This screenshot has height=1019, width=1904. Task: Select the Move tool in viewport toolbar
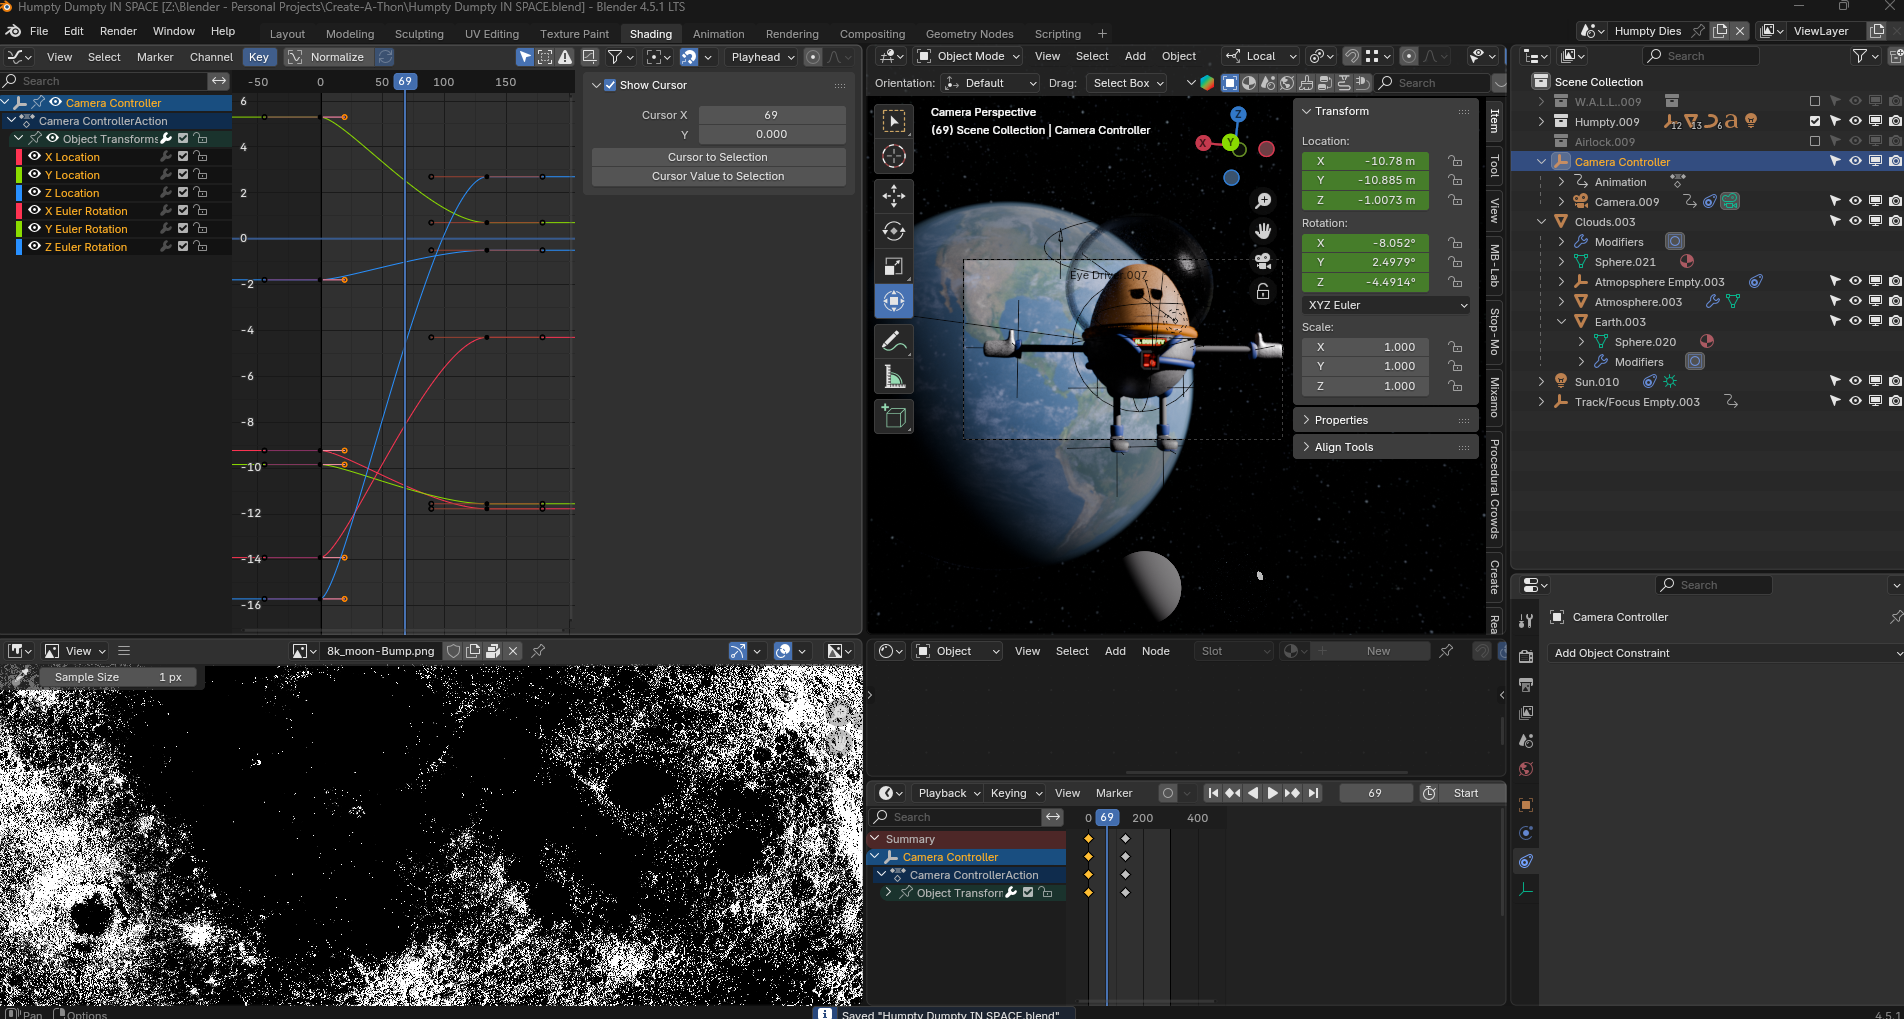point(894,196)
